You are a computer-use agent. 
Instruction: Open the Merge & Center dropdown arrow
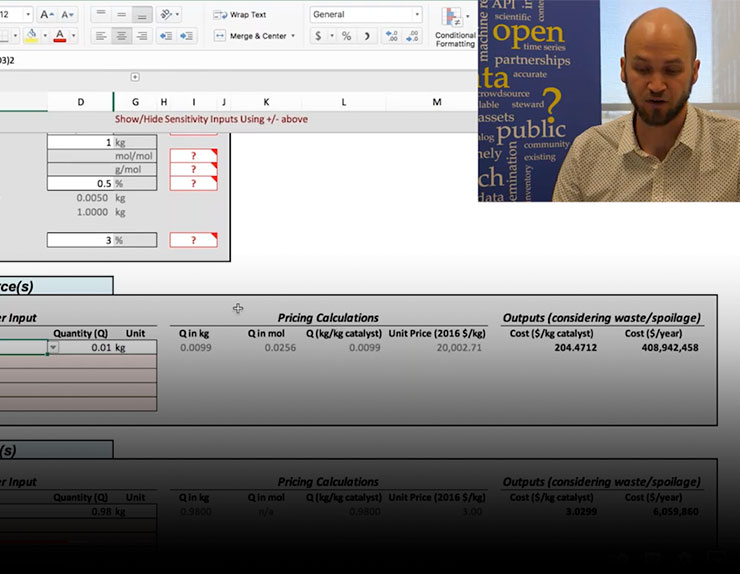point(293,36)
